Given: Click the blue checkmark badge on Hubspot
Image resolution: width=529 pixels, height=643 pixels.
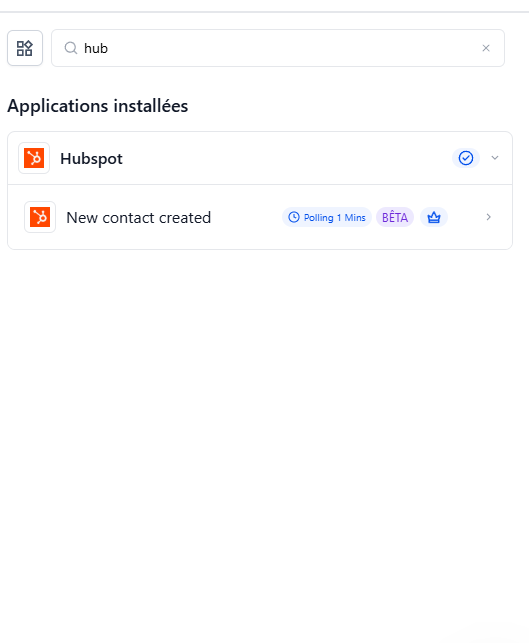Looking at the screenshot, I should [x=466, y=158].
